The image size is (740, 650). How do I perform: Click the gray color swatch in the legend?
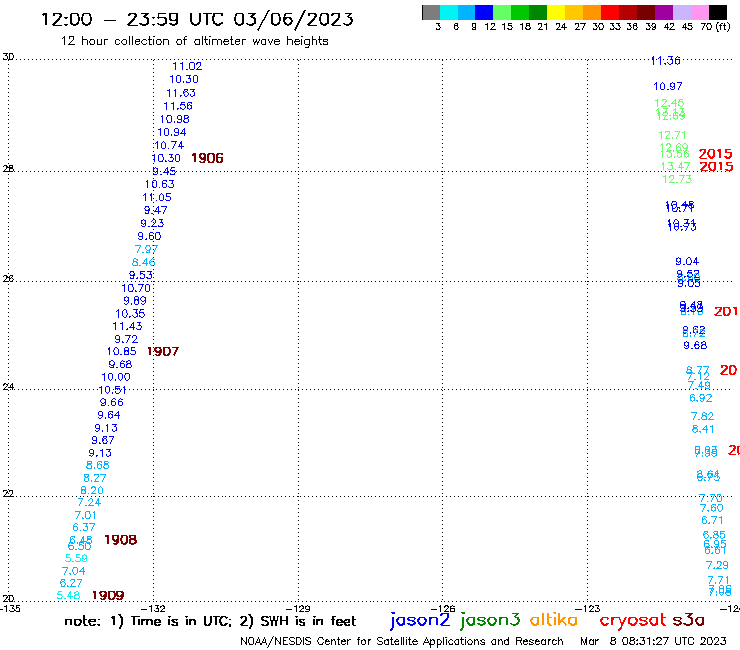[x=431, y=12]
